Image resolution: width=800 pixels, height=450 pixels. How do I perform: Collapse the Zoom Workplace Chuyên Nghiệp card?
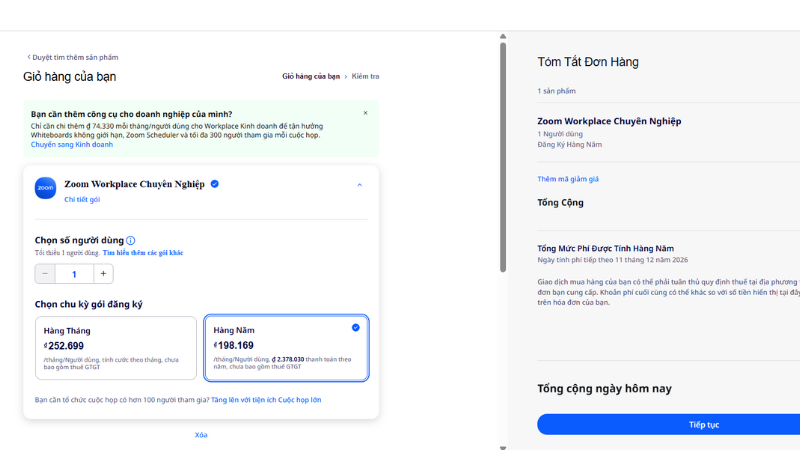click(360, 185)
